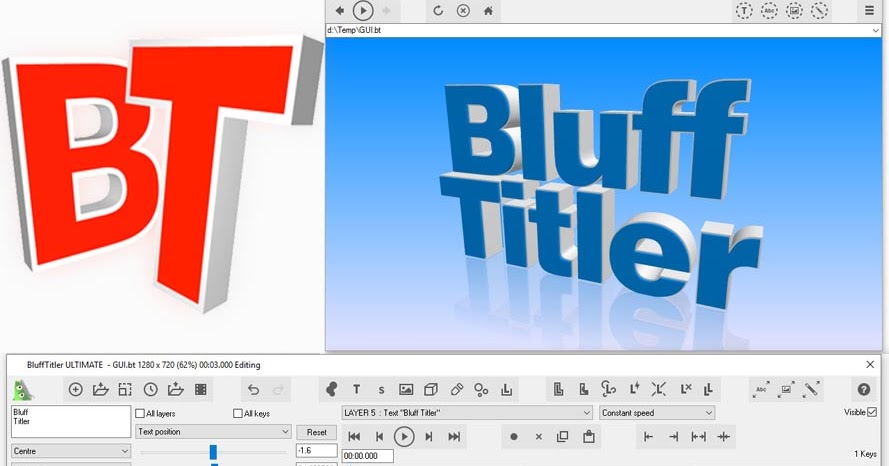
Task: Click the blob-shaped layer icon
Action: coord(331,389)
